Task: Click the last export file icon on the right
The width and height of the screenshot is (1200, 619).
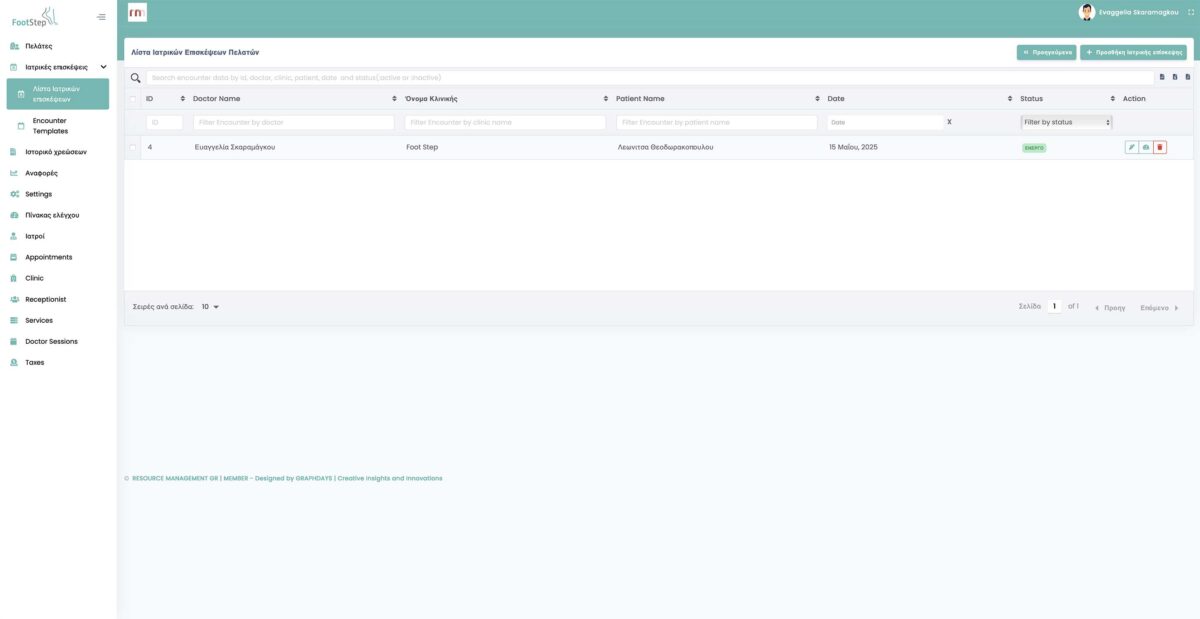Action: click(1187, 77)
